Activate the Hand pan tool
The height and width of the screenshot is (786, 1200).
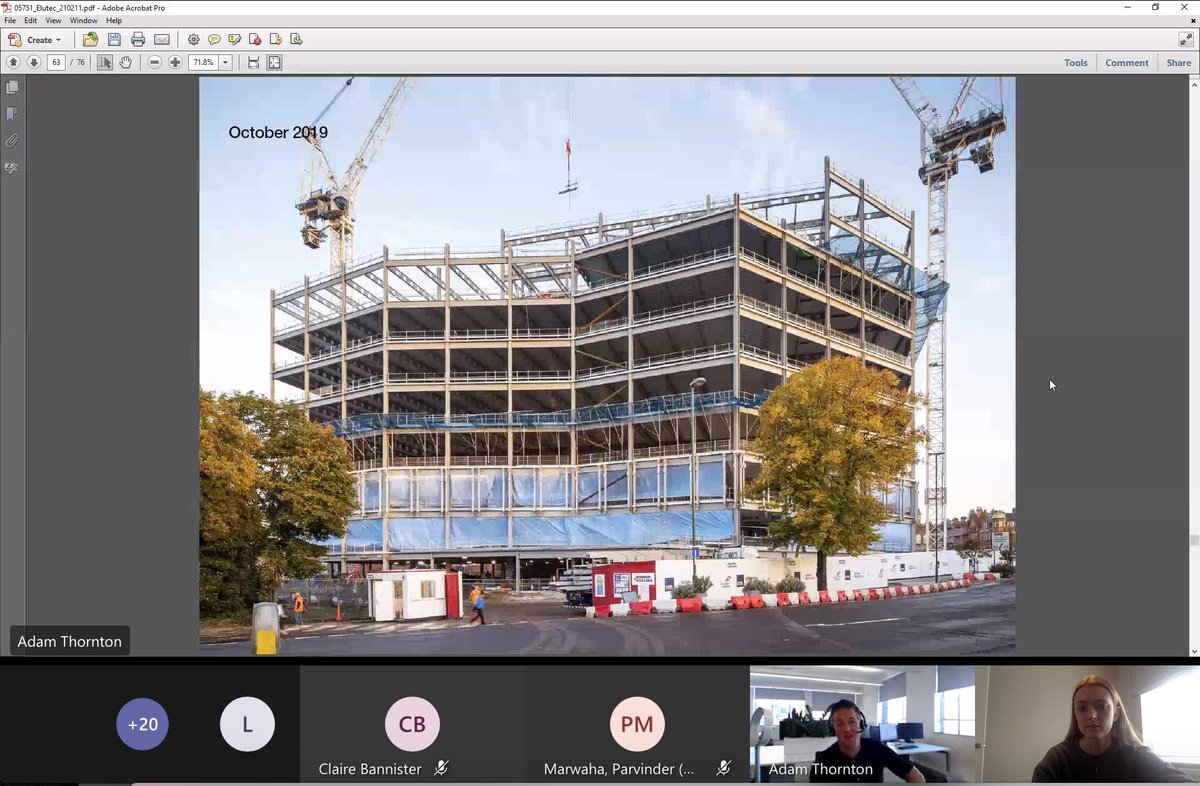click(126, 62)
